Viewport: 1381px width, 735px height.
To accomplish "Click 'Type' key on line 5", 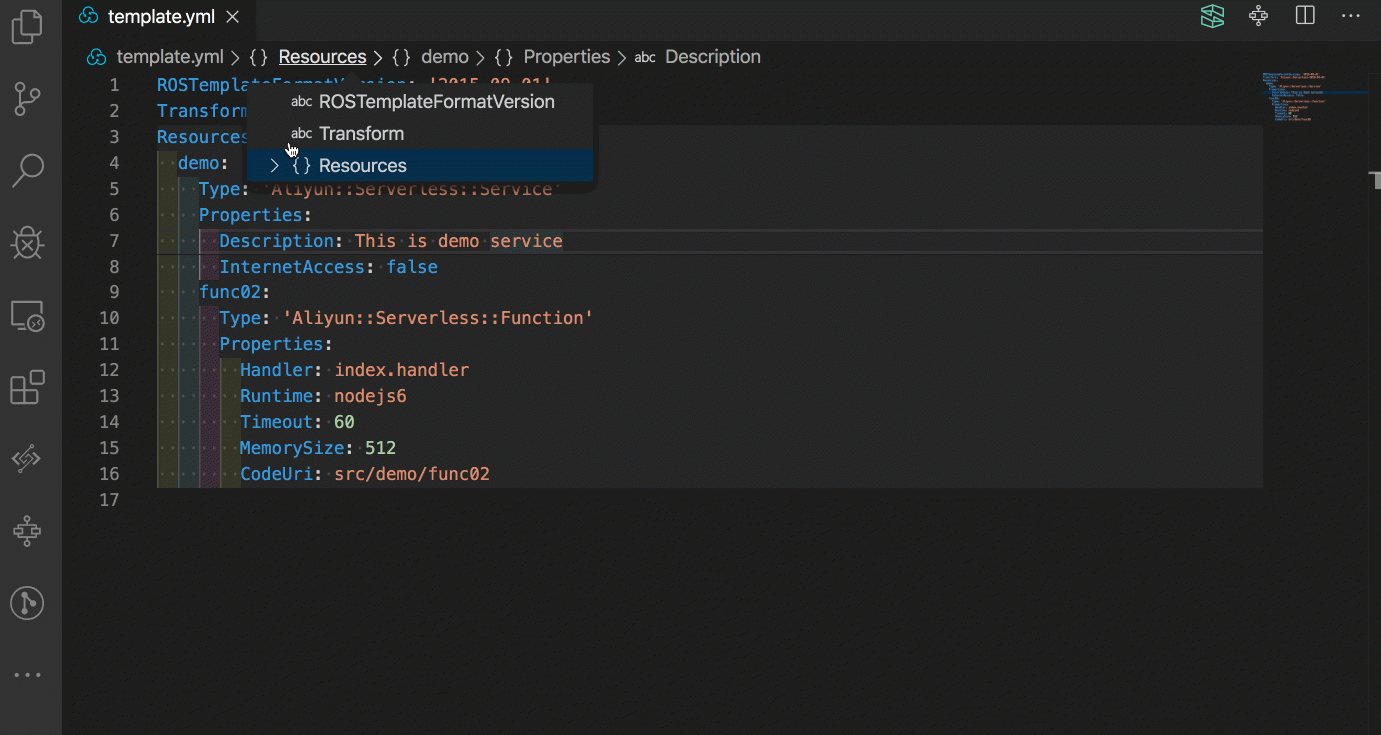I will 220,189.
